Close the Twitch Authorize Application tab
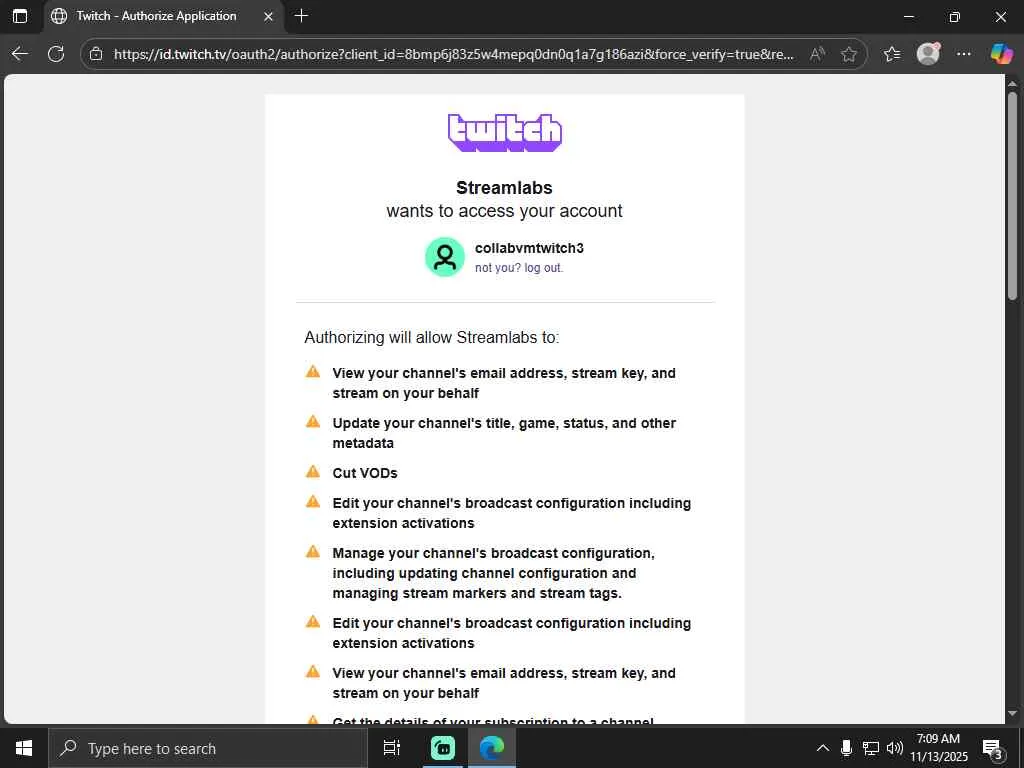Screen dimensions: 1024x768 pos(268,16)
